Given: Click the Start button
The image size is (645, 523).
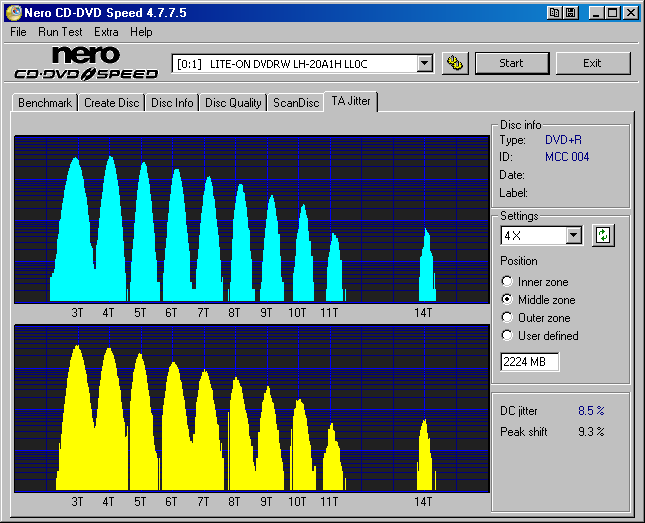Looking at the screenshot, I should pyautogui.click(x=512, y=63).
